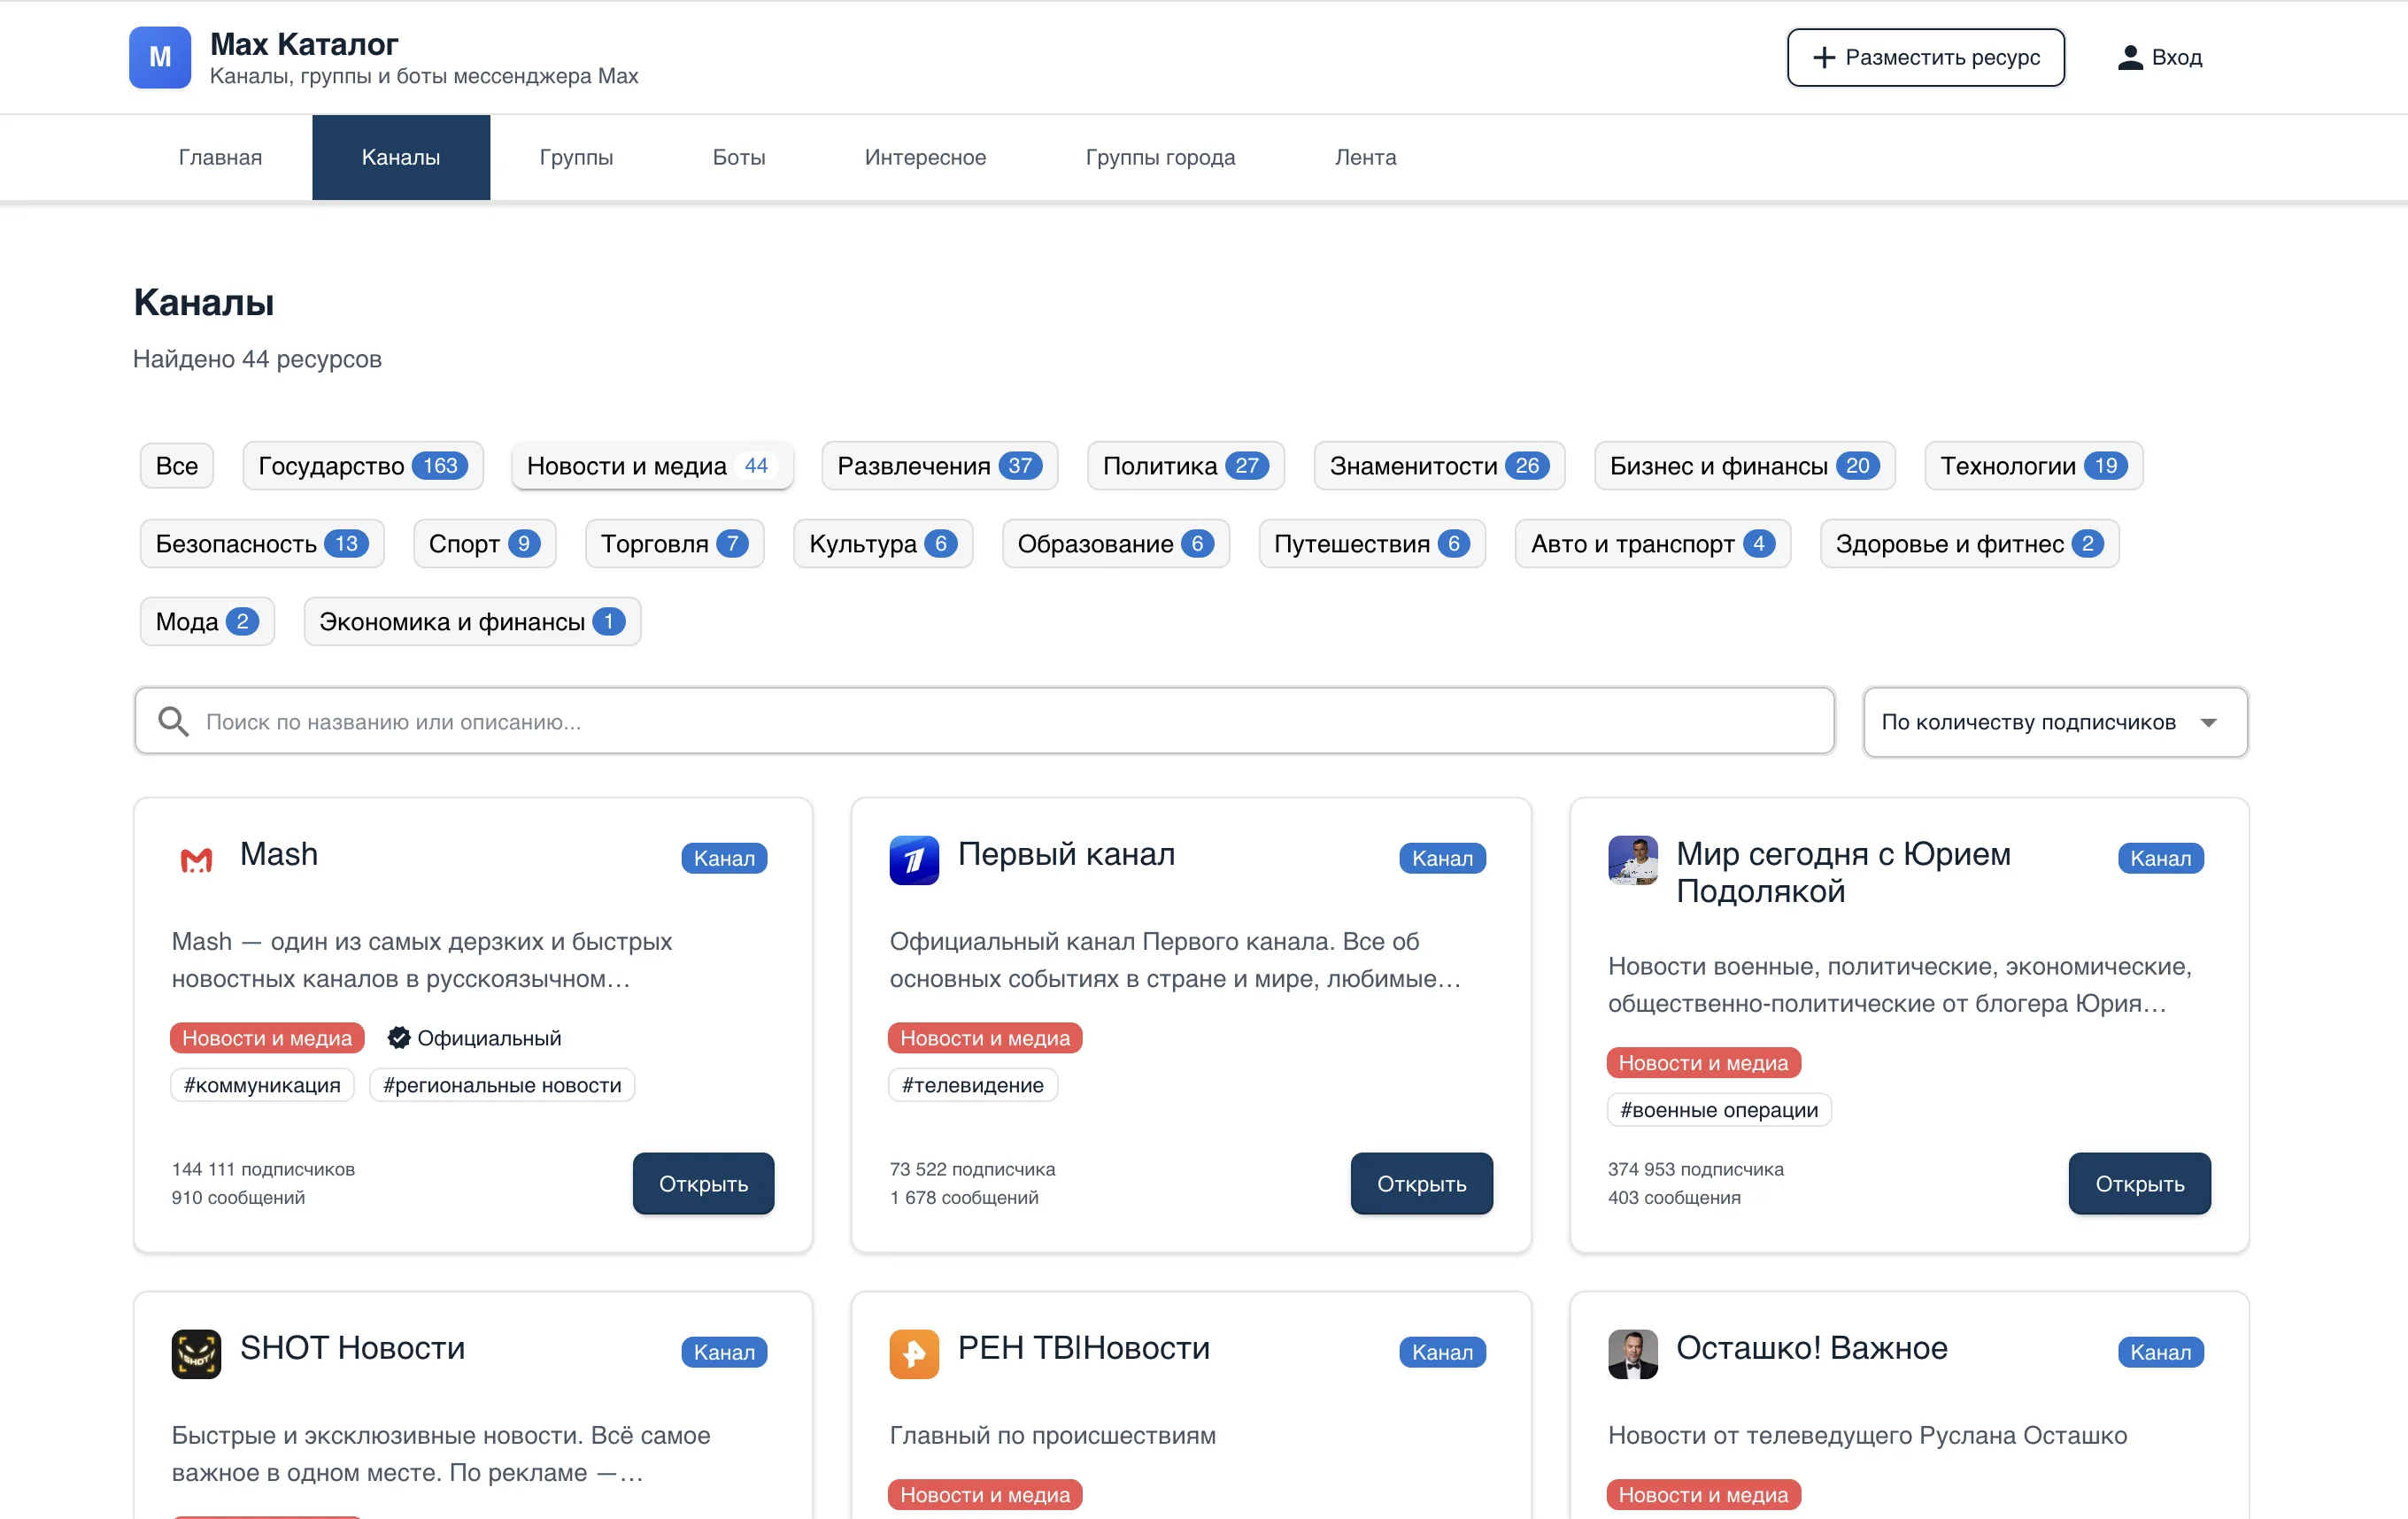This screenshot has width=2408, height=1519.
Task: Click the #телевидение hashtag tag
Action: [971, 1085]
